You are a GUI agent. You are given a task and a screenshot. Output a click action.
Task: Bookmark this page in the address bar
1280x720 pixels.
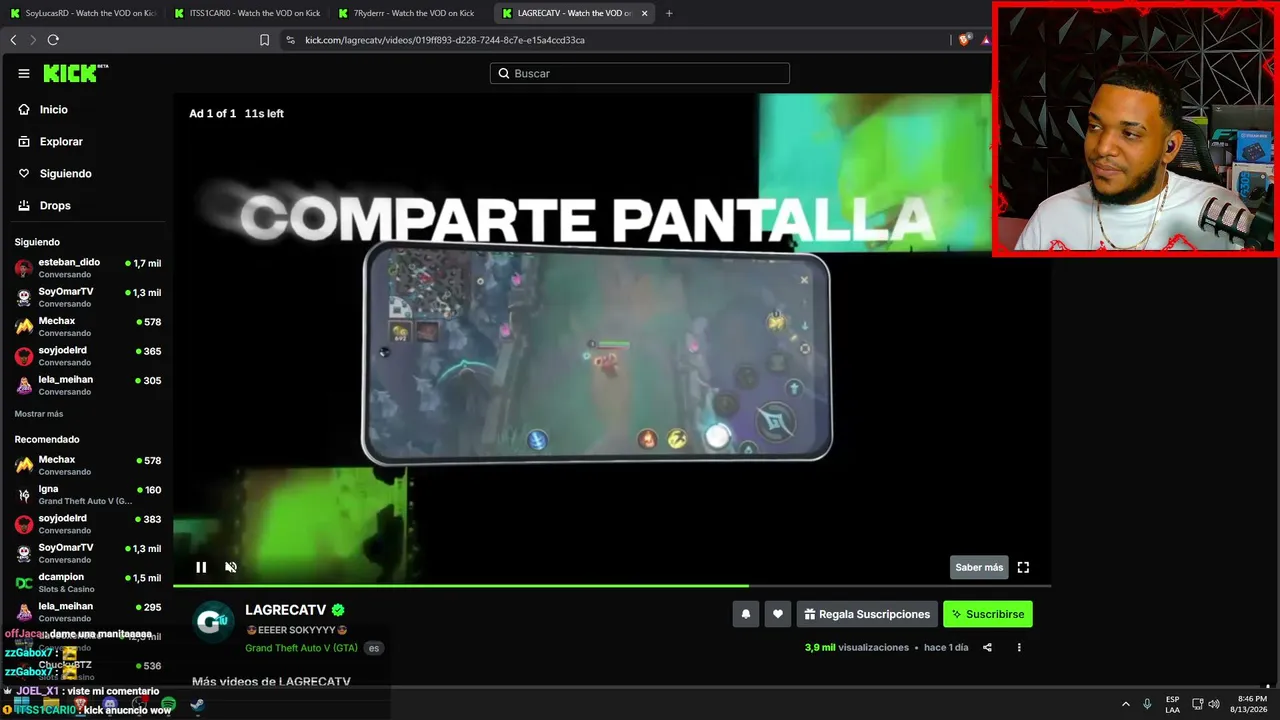(264, 40)
